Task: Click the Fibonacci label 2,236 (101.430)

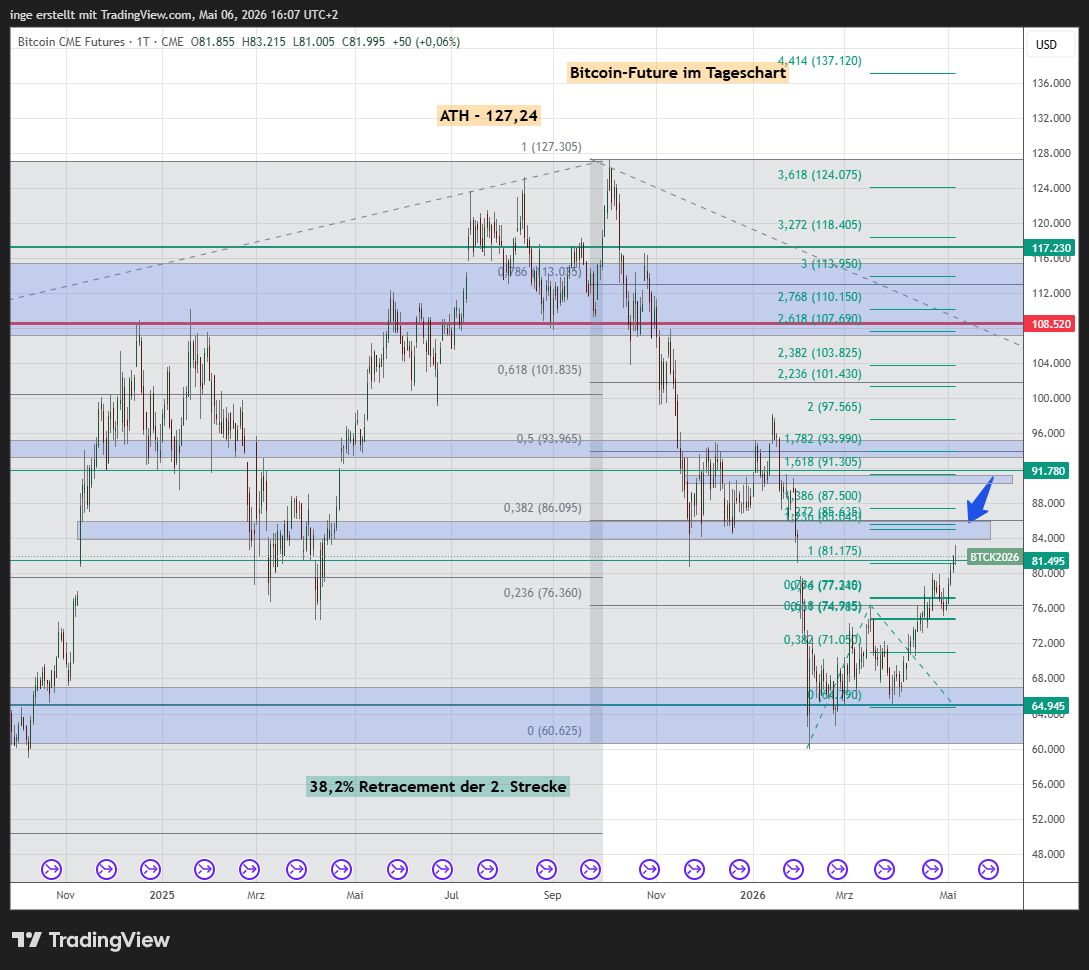Action: [820, 374]
